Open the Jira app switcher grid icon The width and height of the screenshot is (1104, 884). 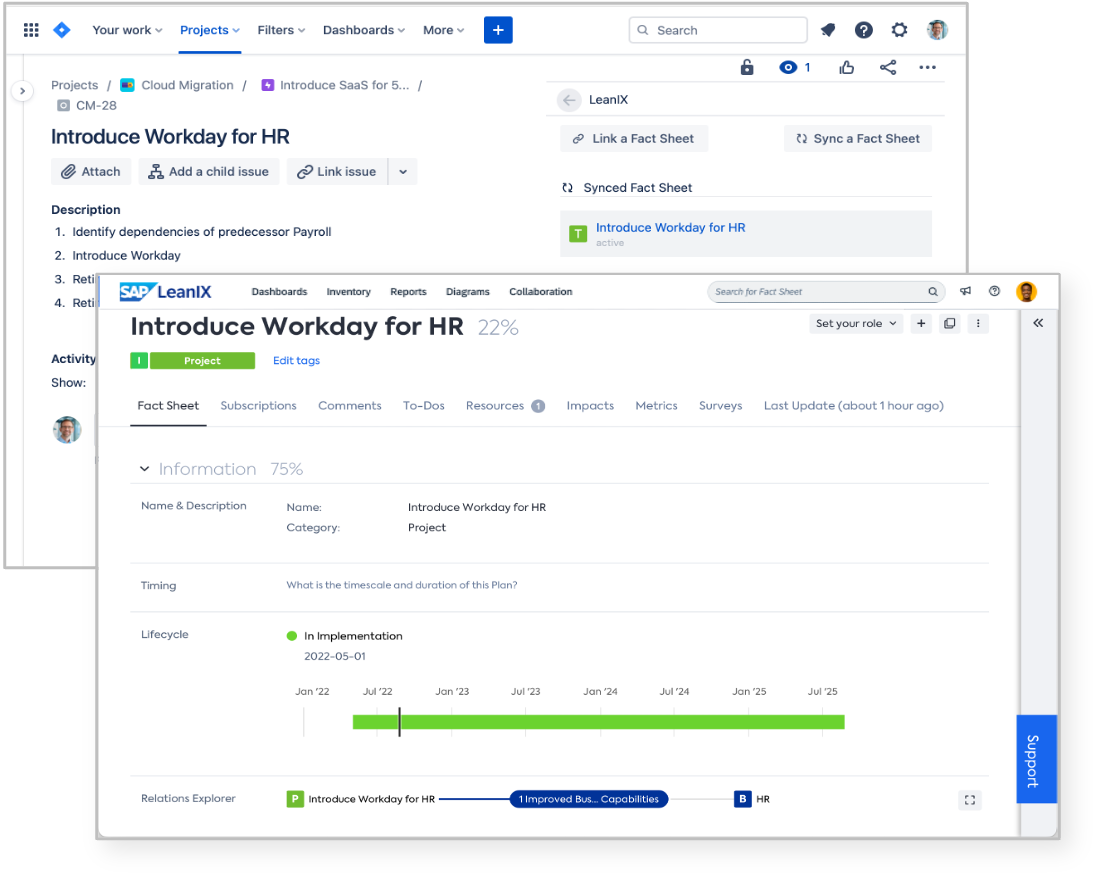[x=31, y=30]
